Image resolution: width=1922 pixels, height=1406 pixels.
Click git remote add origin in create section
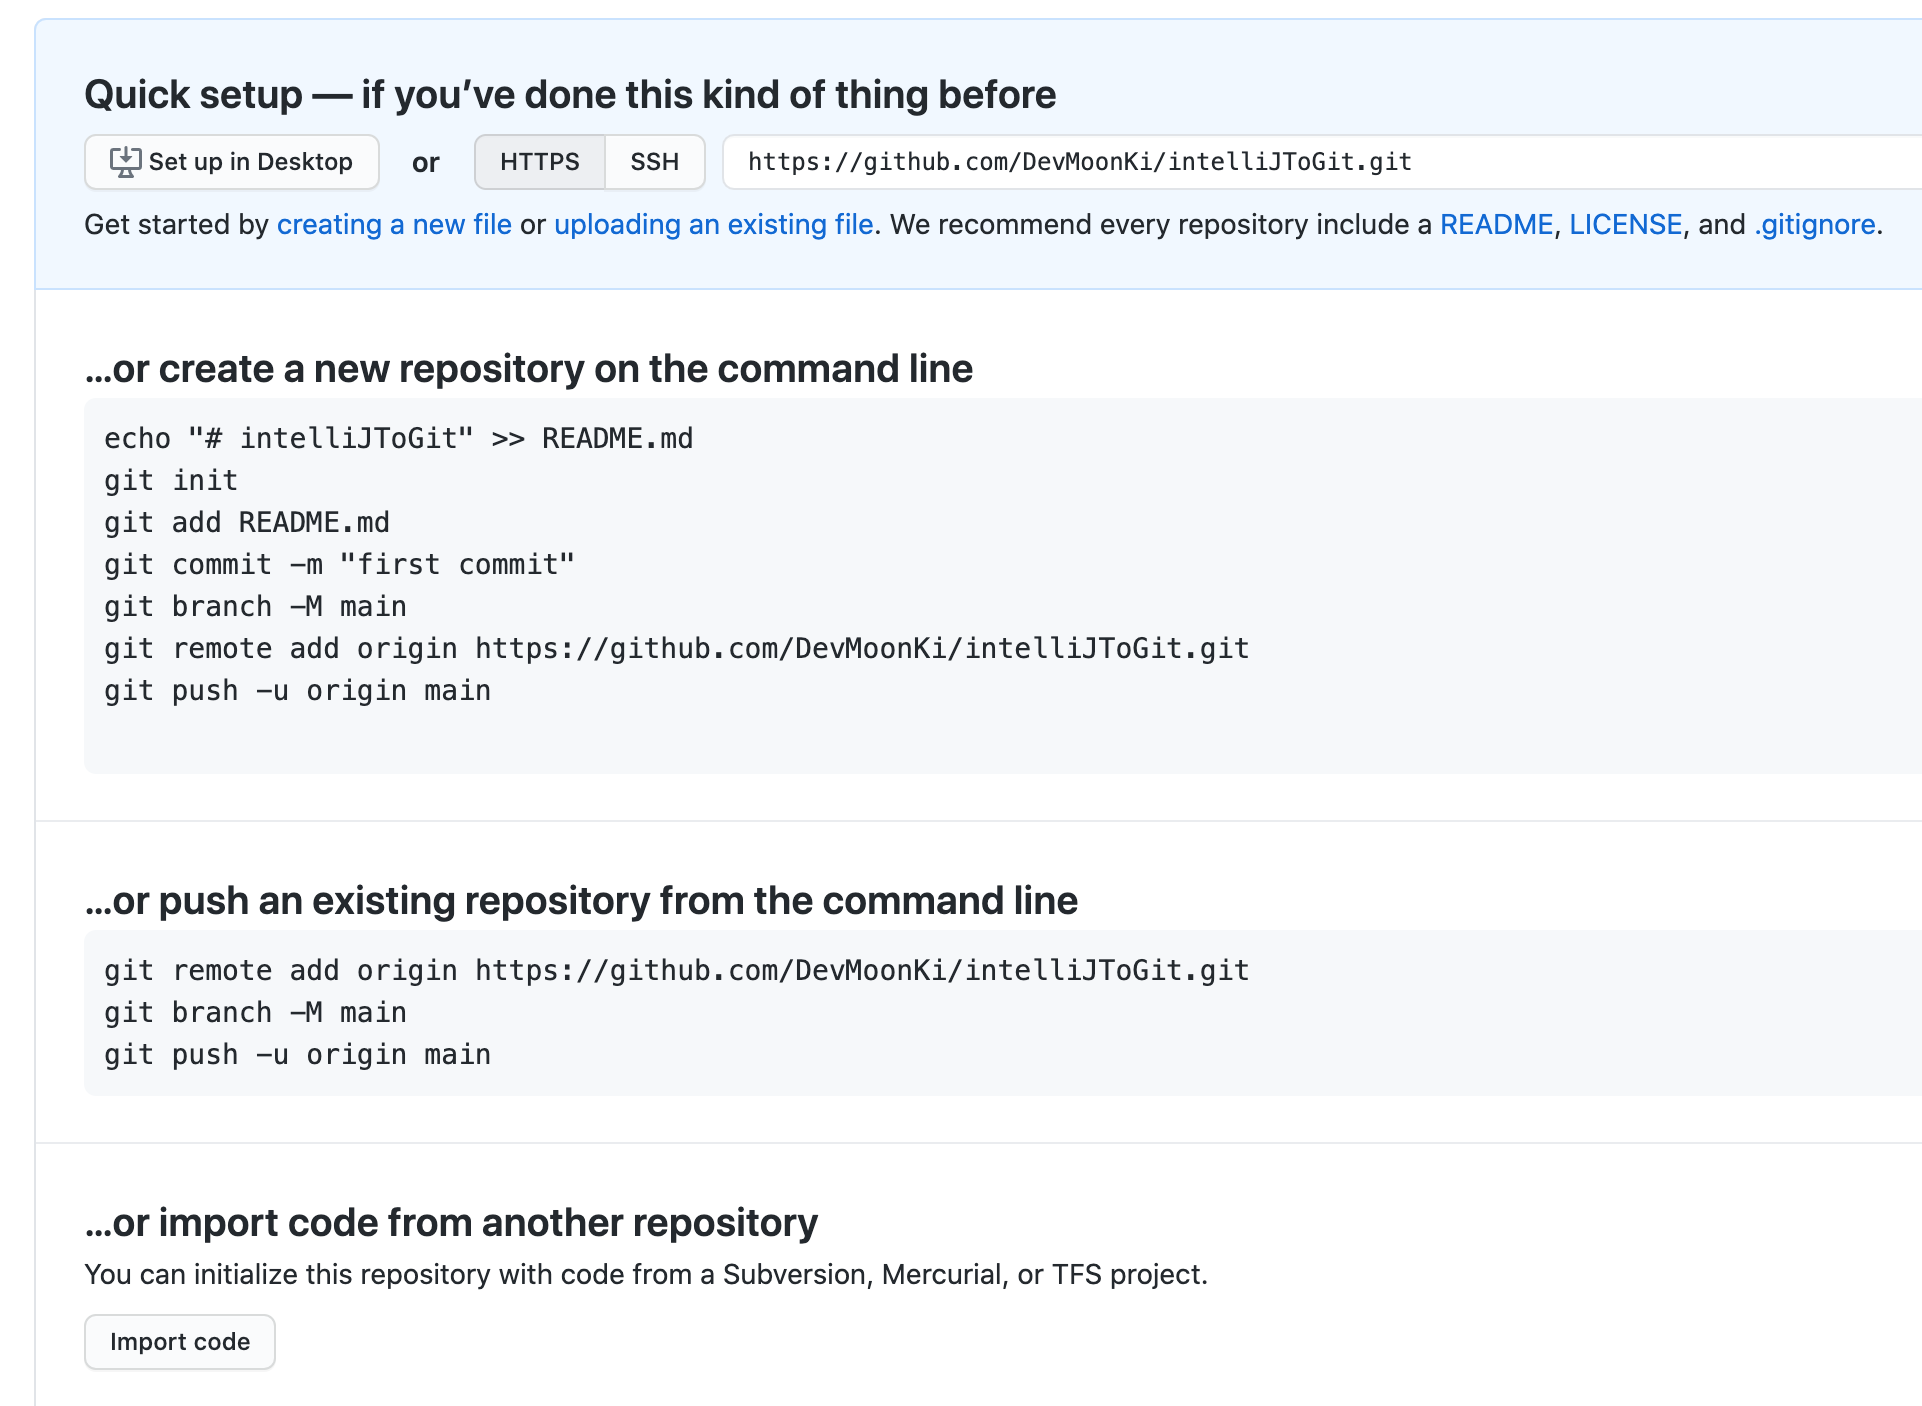677,649
